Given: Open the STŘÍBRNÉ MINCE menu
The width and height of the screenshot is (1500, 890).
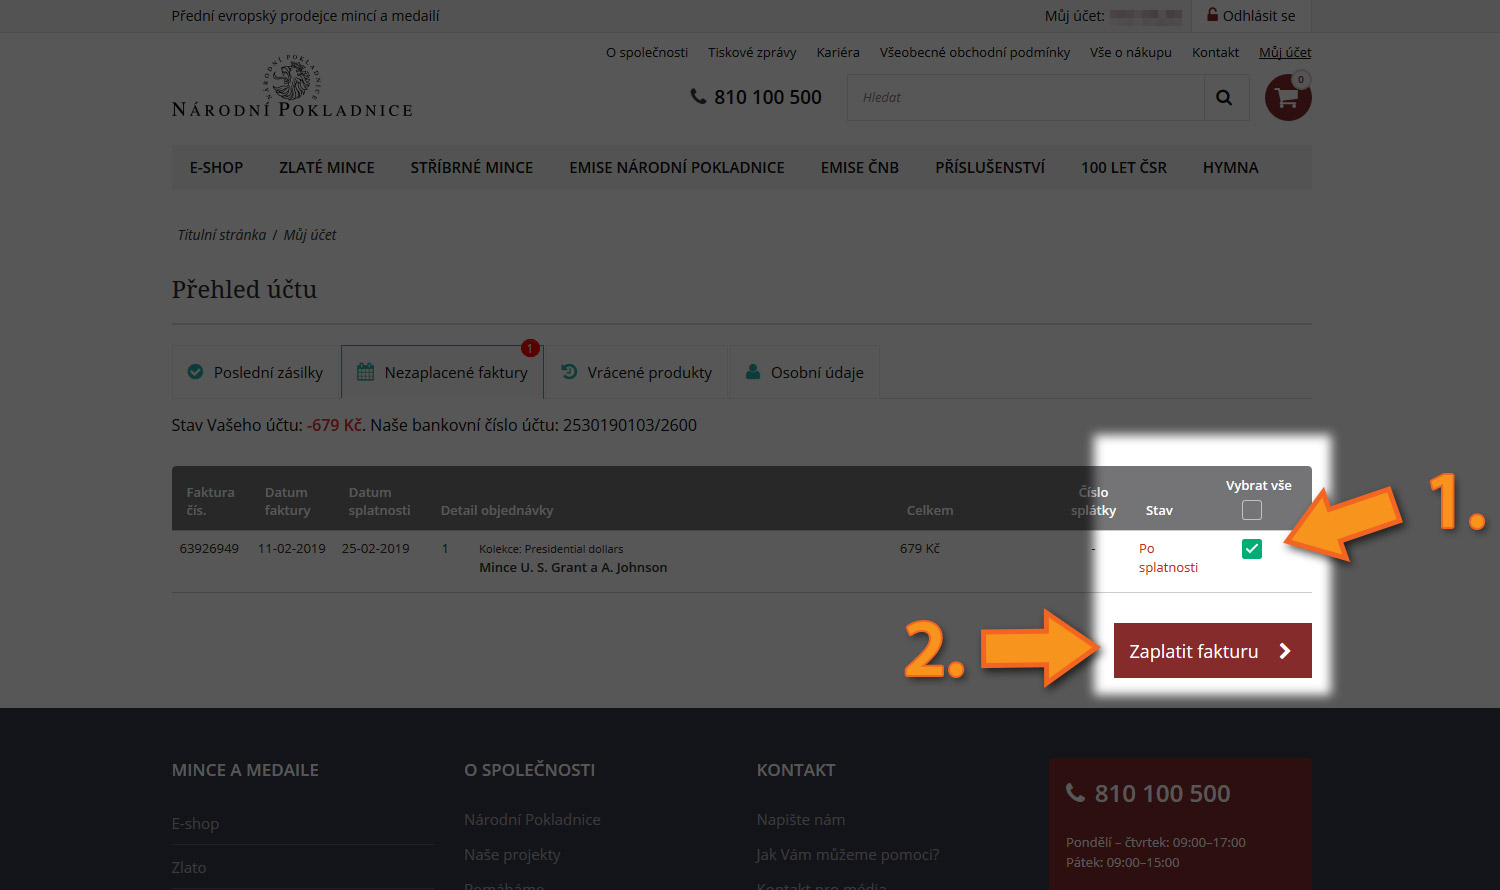Looking at the screenshot, I should (x=472, y=168).
